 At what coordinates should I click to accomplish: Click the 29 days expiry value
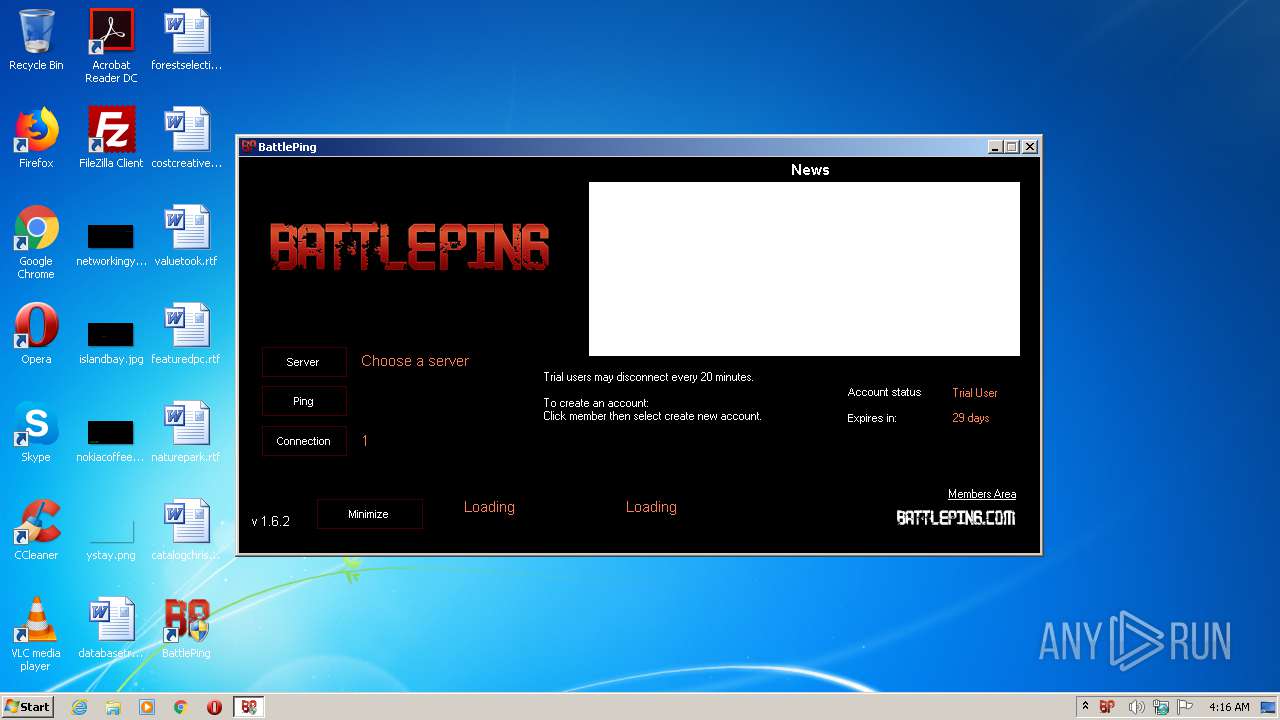click(x=971, y=418)
